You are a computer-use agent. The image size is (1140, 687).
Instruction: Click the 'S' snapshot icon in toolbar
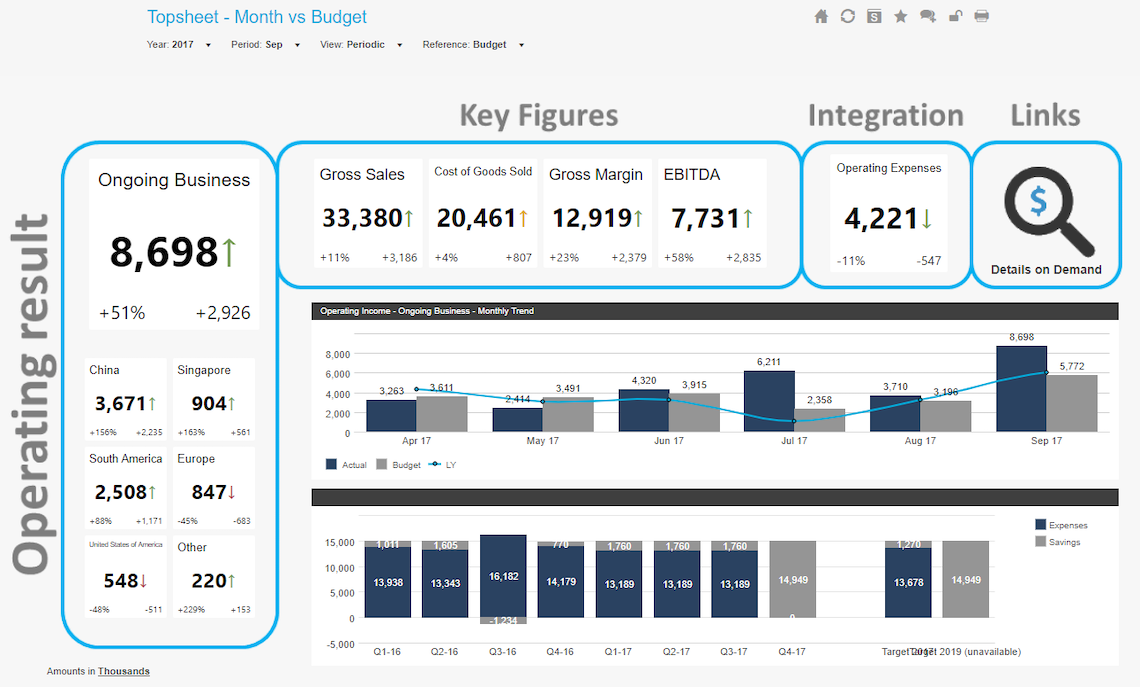pyautogui.click(x=874, y=17)
